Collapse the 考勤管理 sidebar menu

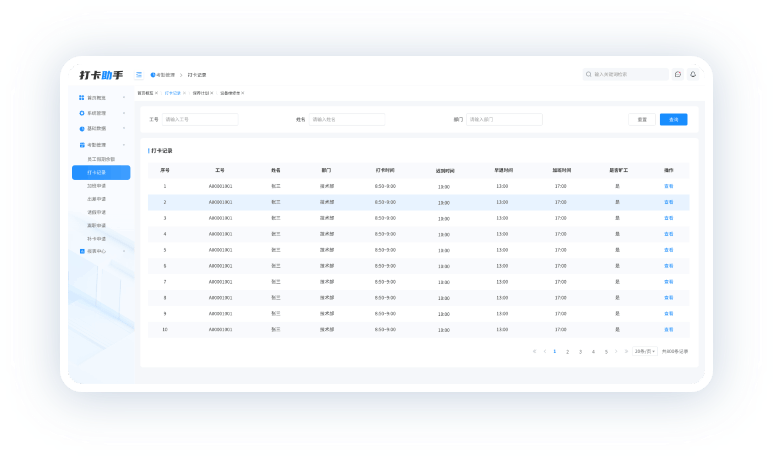point(123,145)
